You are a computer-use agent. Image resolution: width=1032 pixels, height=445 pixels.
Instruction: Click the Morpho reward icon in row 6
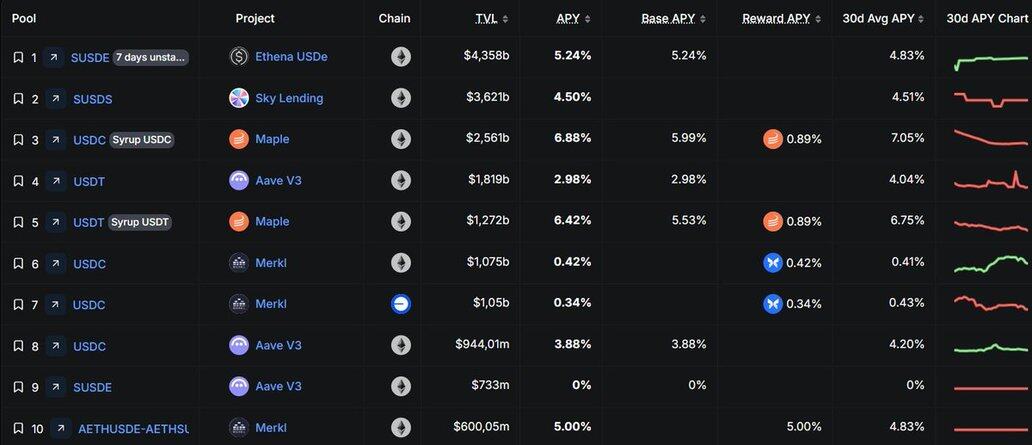point(772,263)
